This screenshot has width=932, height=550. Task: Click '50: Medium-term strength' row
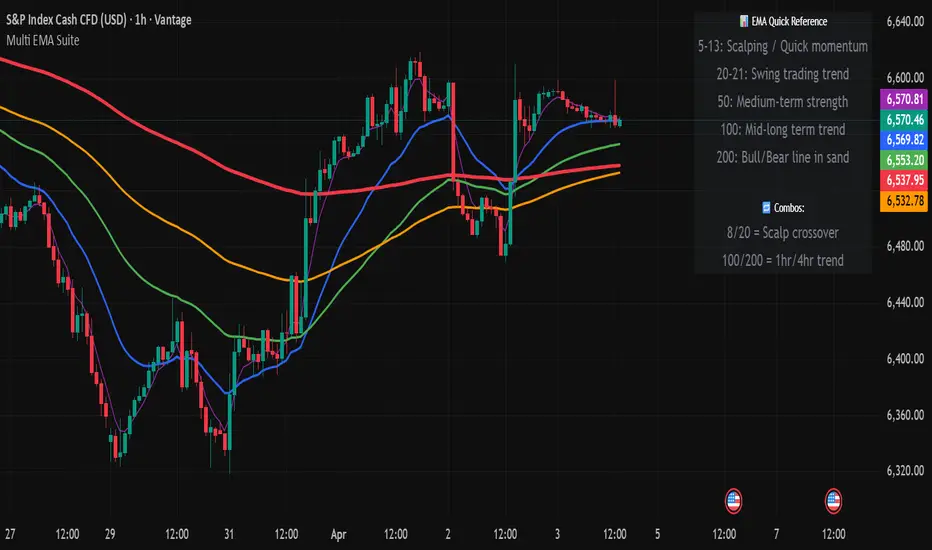(783, 102)
